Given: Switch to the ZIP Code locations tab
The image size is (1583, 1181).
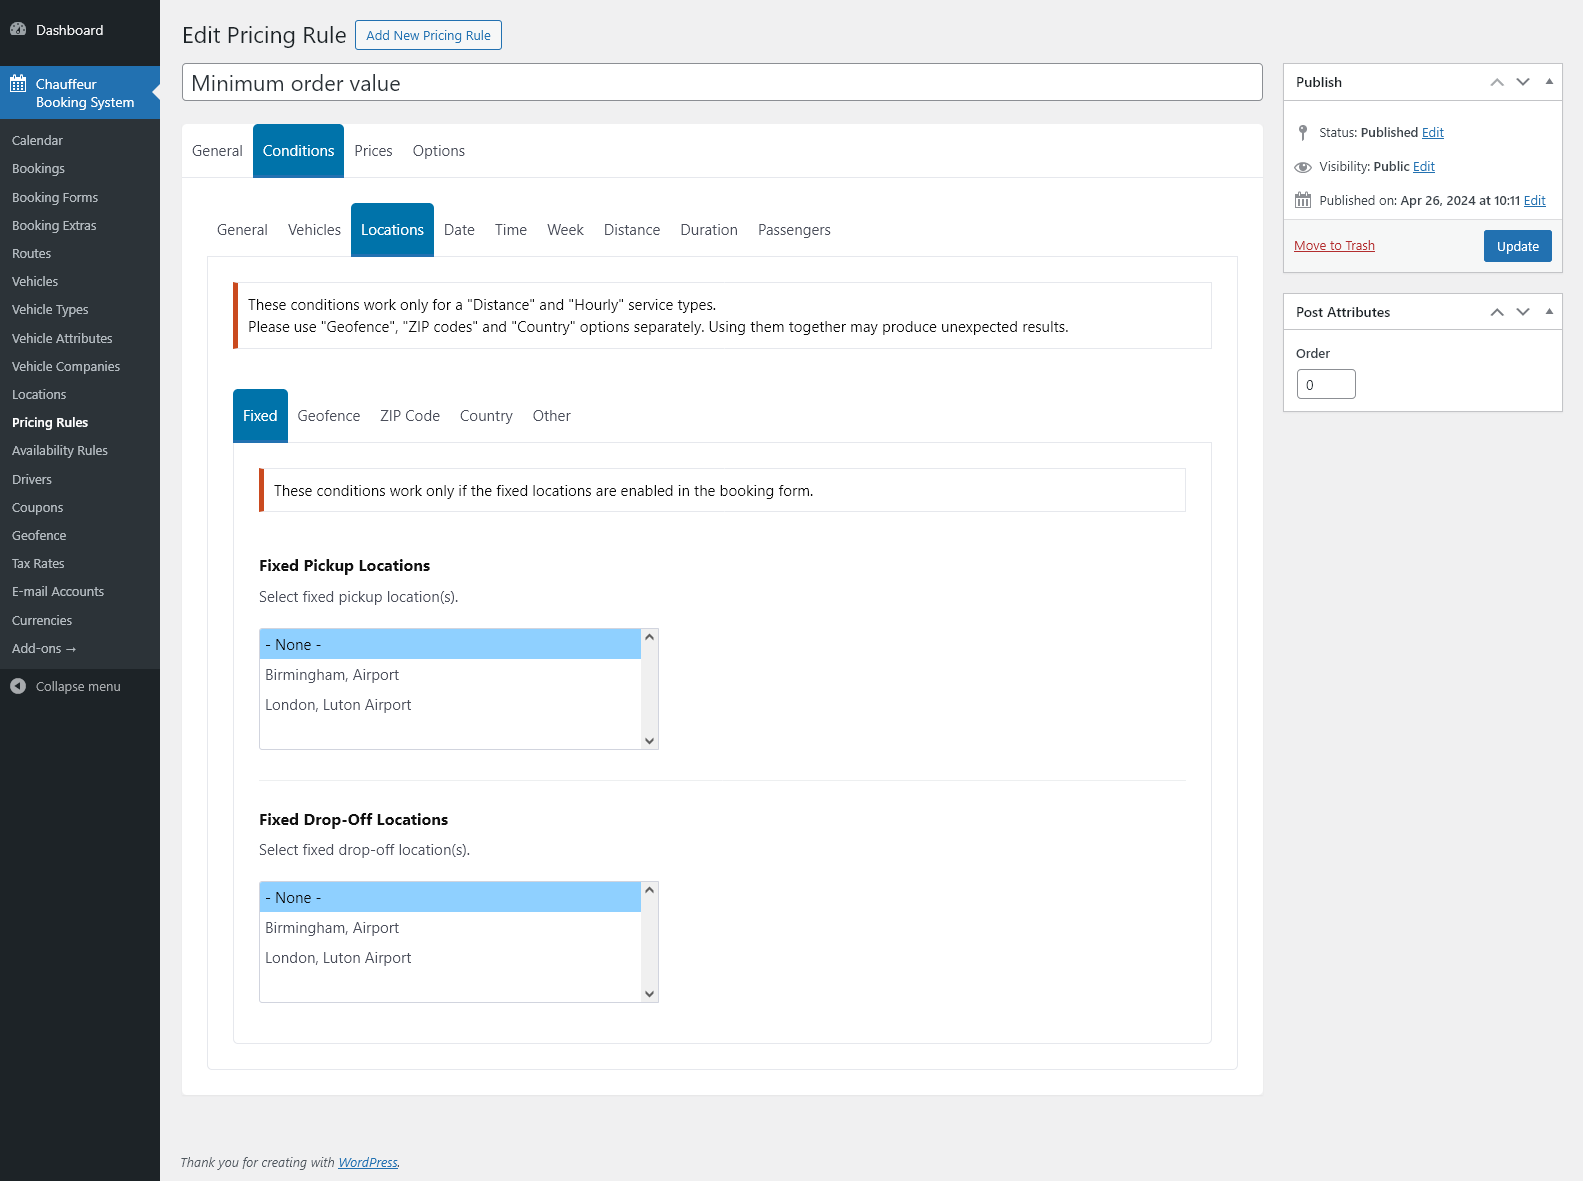Looking at the screenshot, I should [x=410, y=416].
